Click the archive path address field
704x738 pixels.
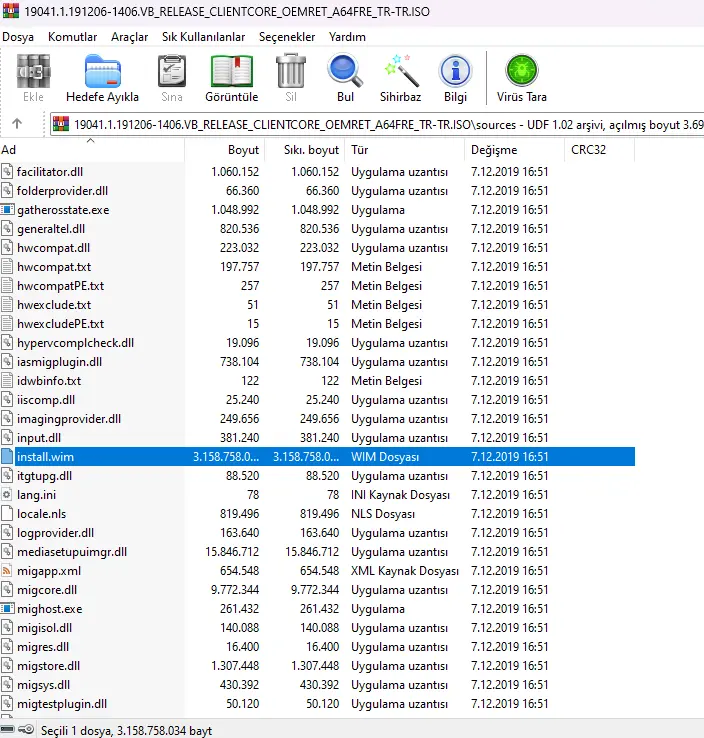(x=377, y=124)
